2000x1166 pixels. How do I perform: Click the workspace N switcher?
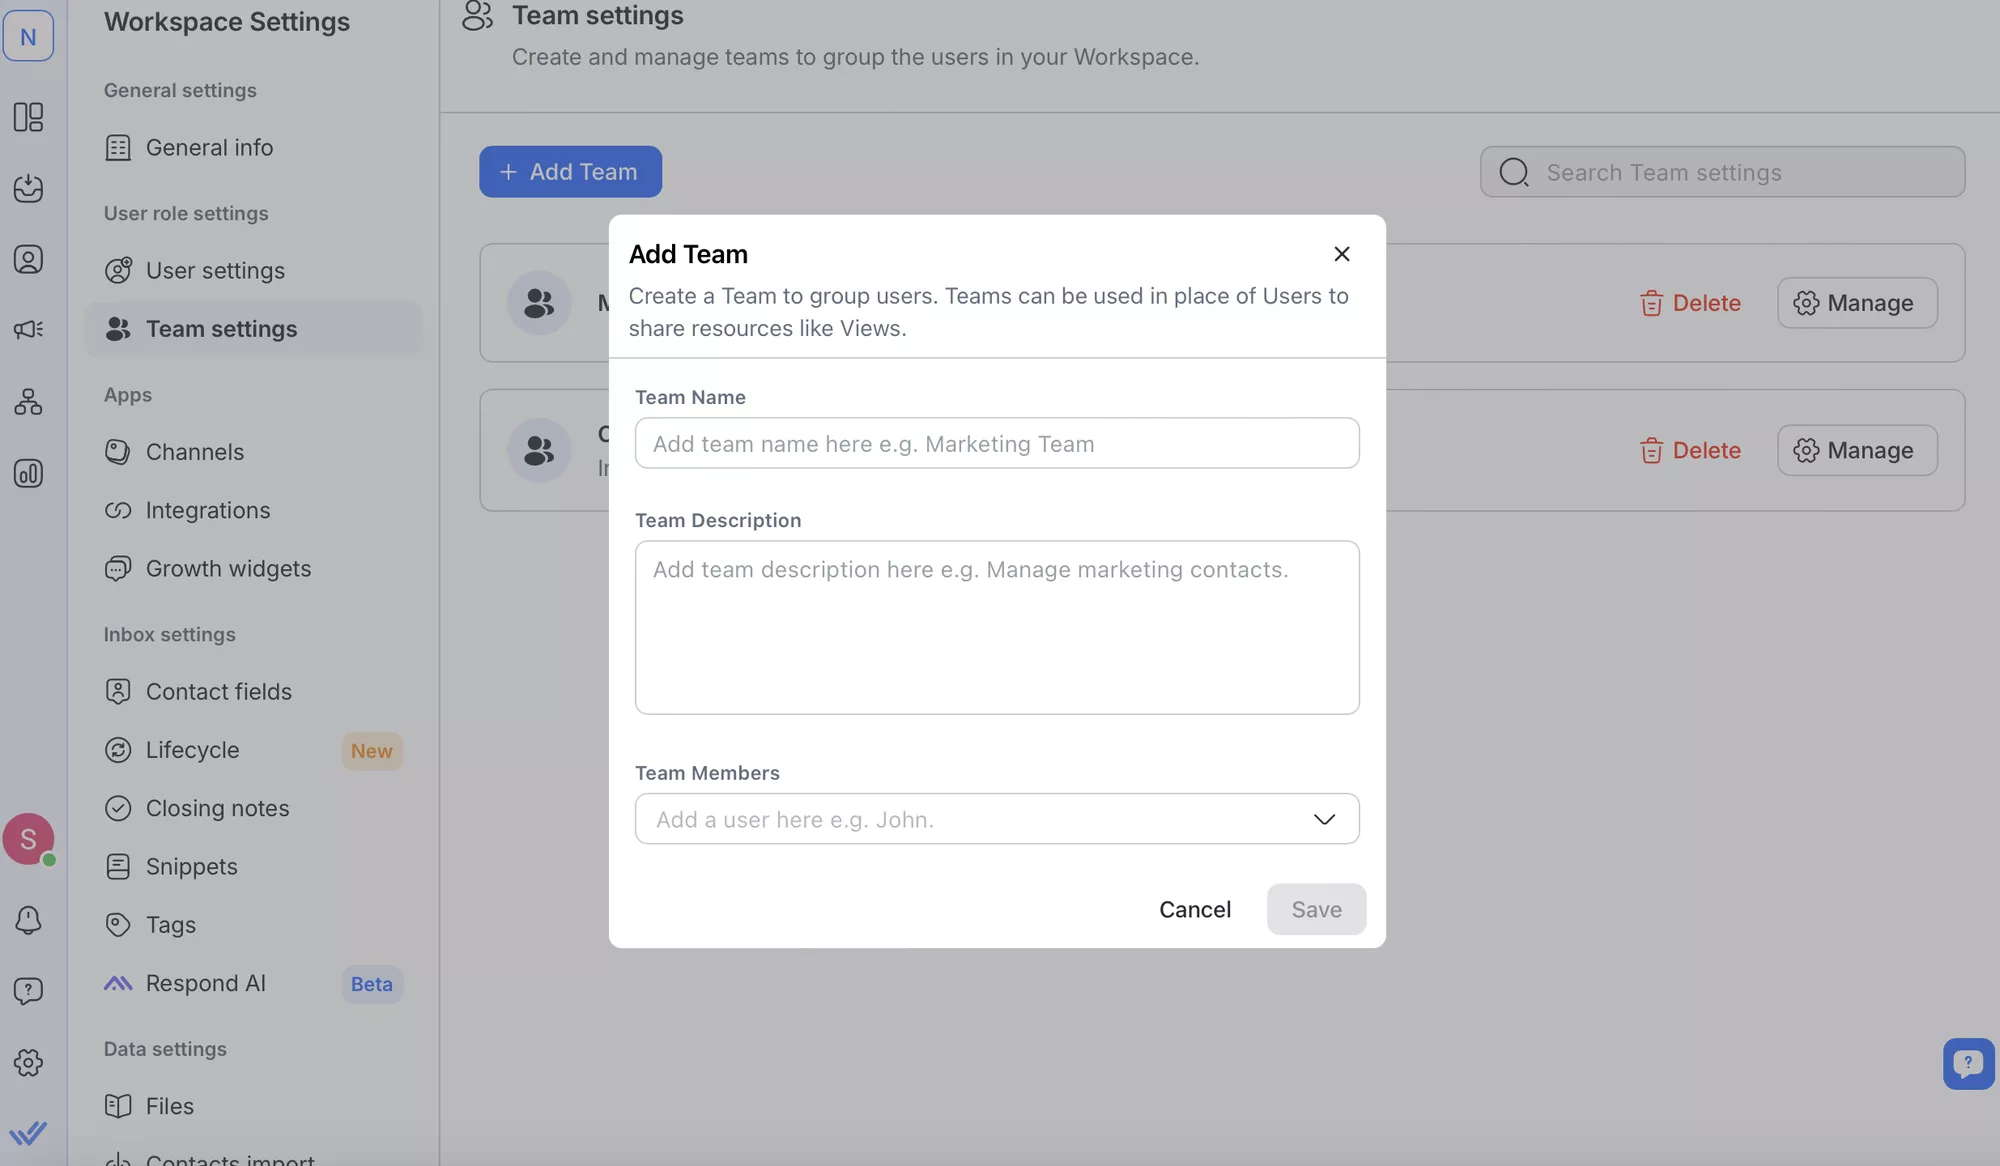(x=28, y=36)
